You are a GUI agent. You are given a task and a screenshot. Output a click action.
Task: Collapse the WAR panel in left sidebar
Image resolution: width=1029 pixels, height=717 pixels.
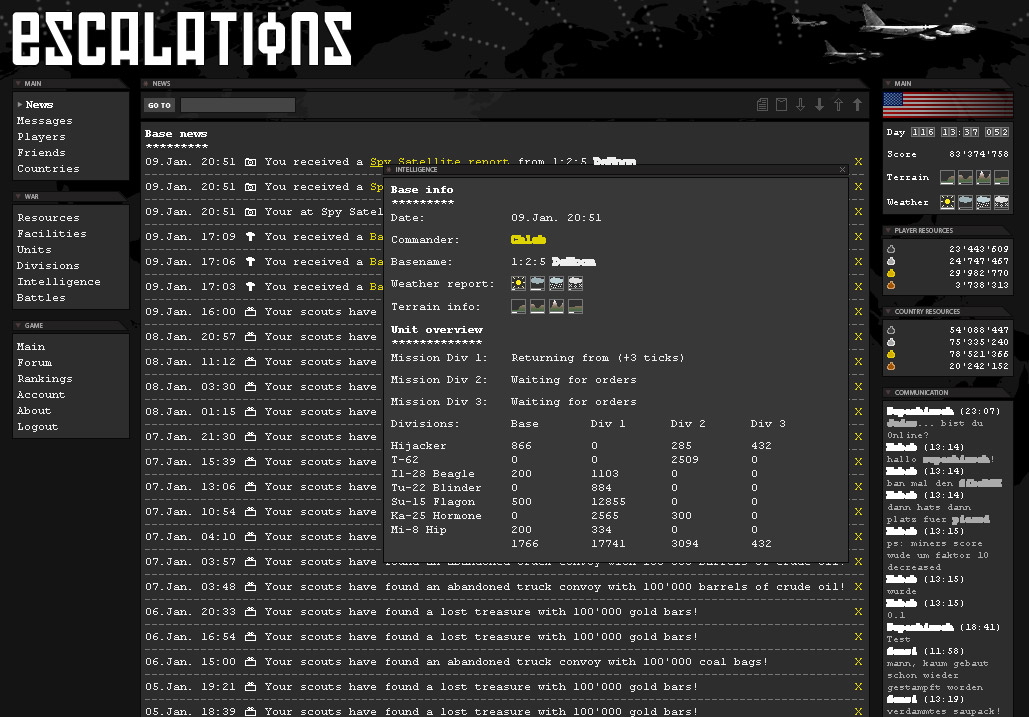pyautogui.click(x=18, y=197)
